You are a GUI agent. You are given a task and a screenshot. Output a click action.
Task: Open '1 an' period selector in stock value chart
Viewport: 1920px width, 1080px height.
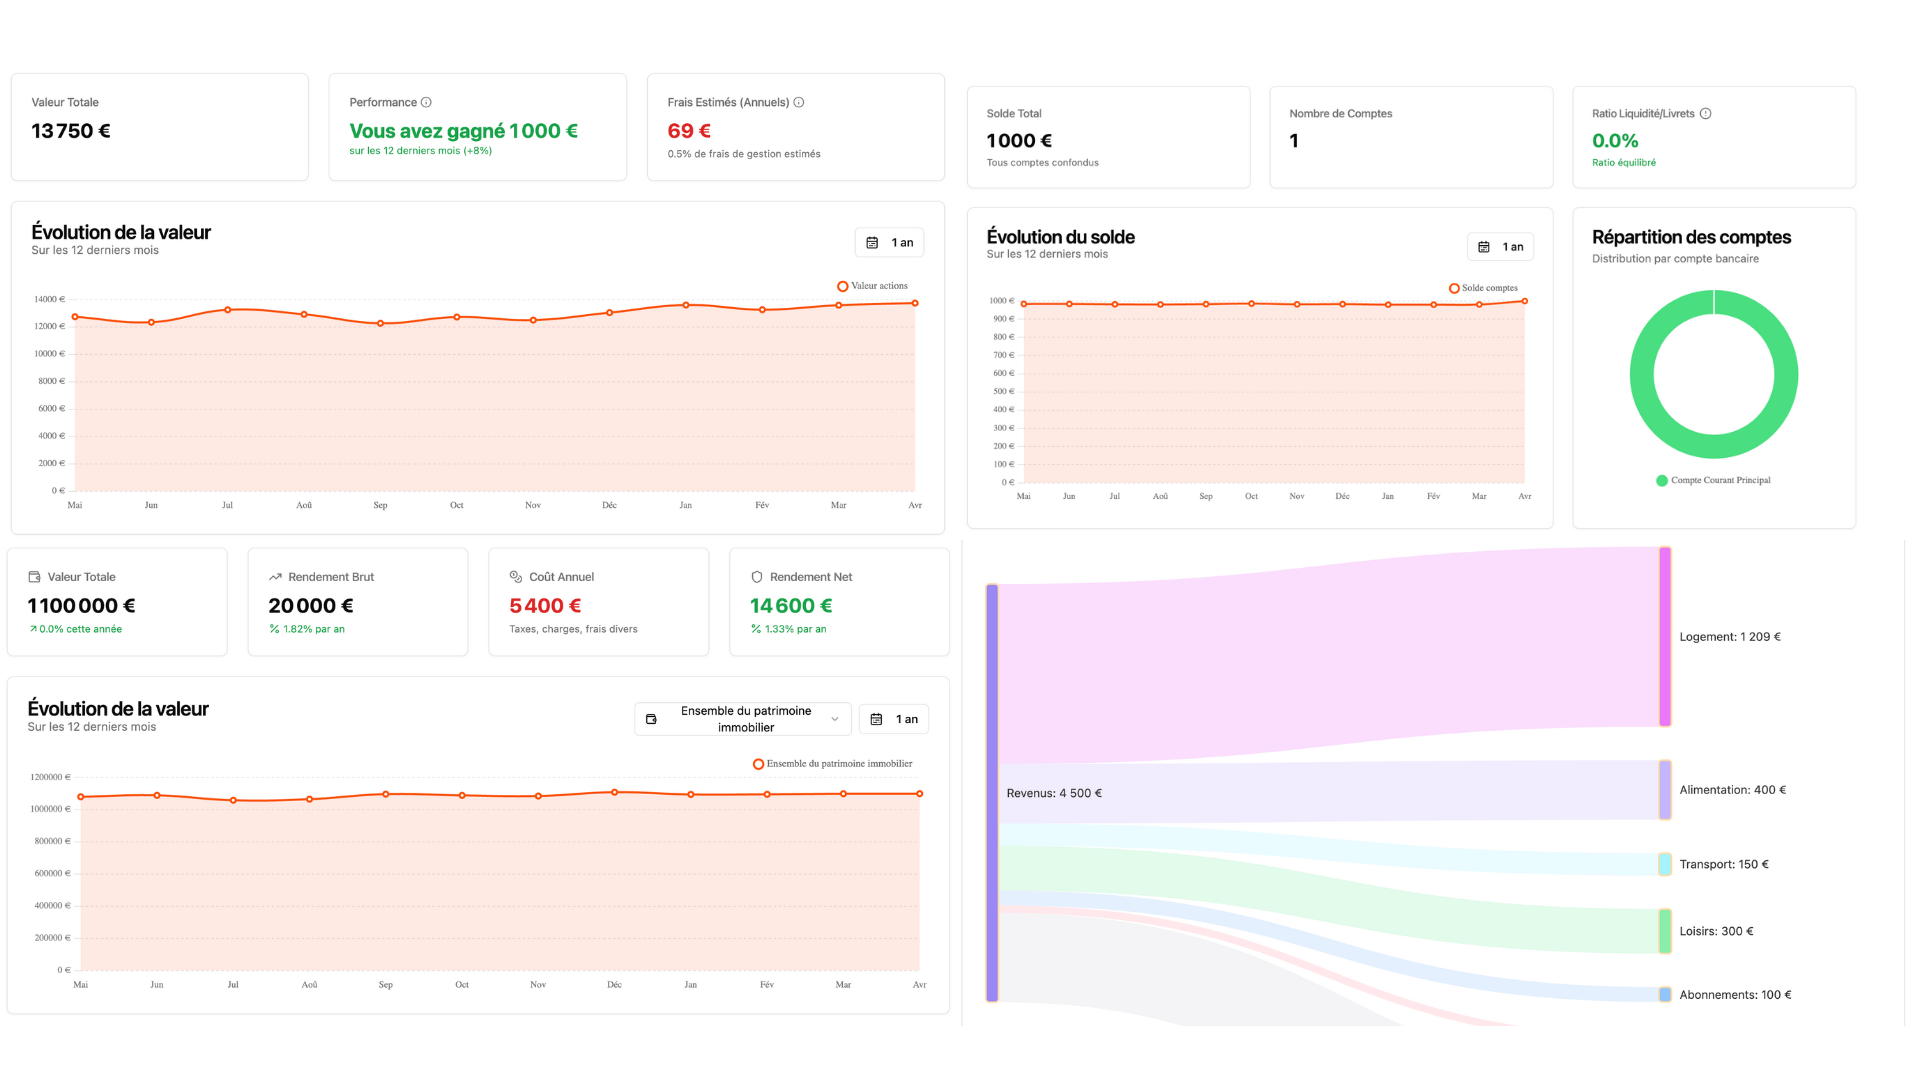890,243
